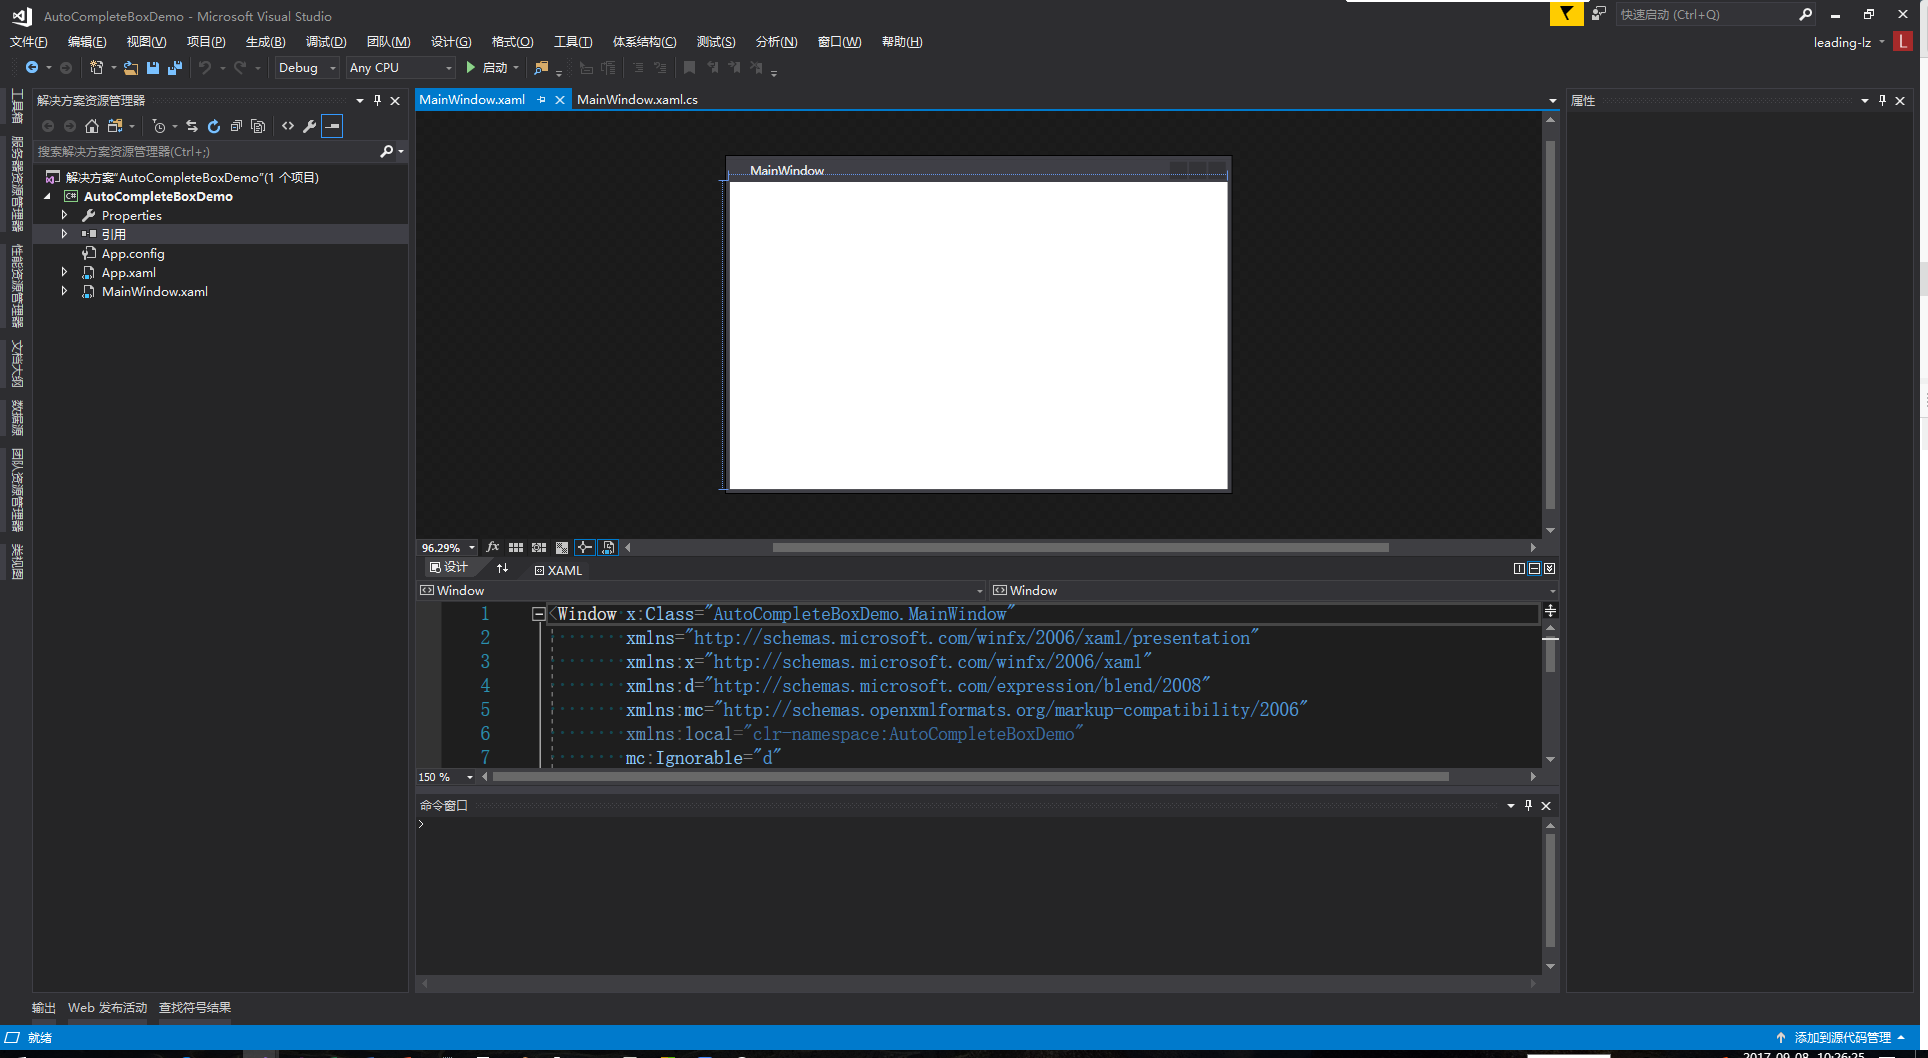Switch to the MainWindow.xaml.cs tab
This screenshot has height=1058, width=1928.
pyautogui.click(x=637, y=100)
